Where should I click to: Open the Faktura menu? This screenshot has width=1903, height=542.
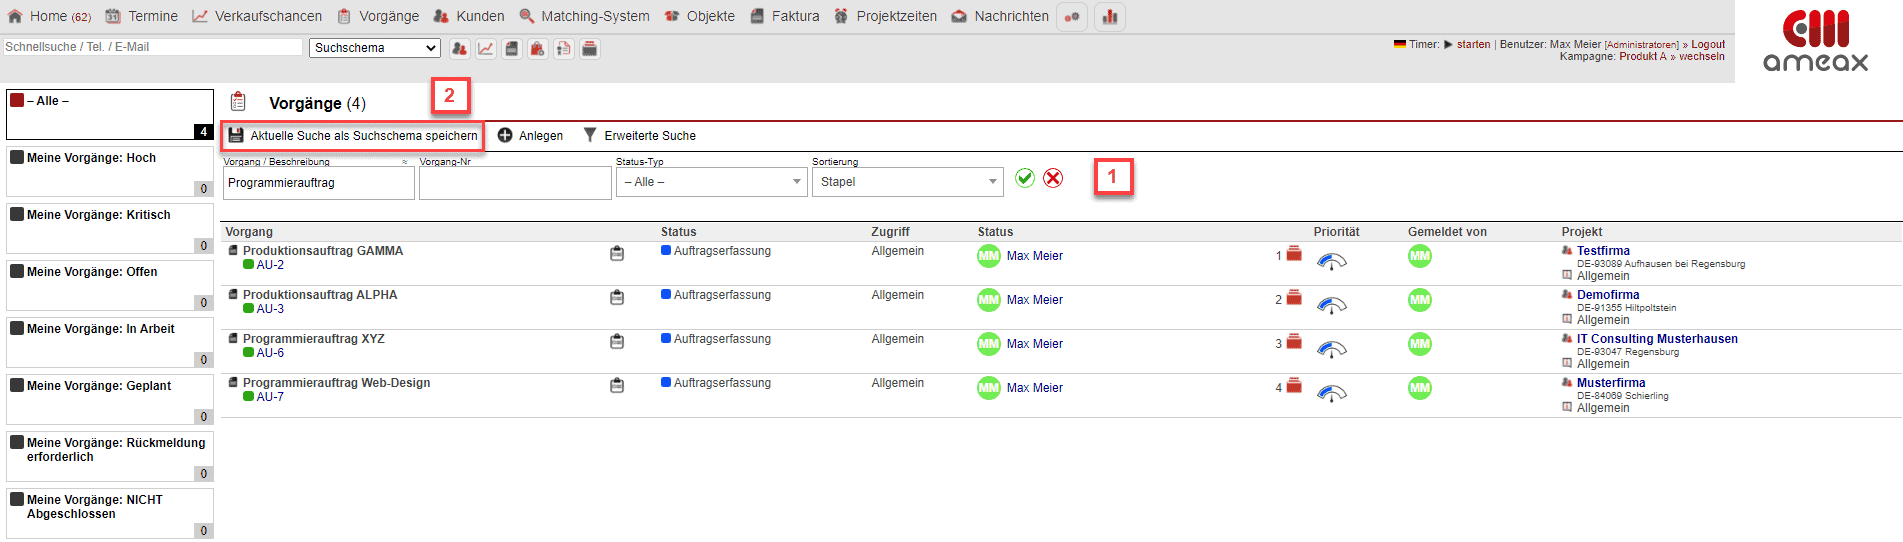784,16
